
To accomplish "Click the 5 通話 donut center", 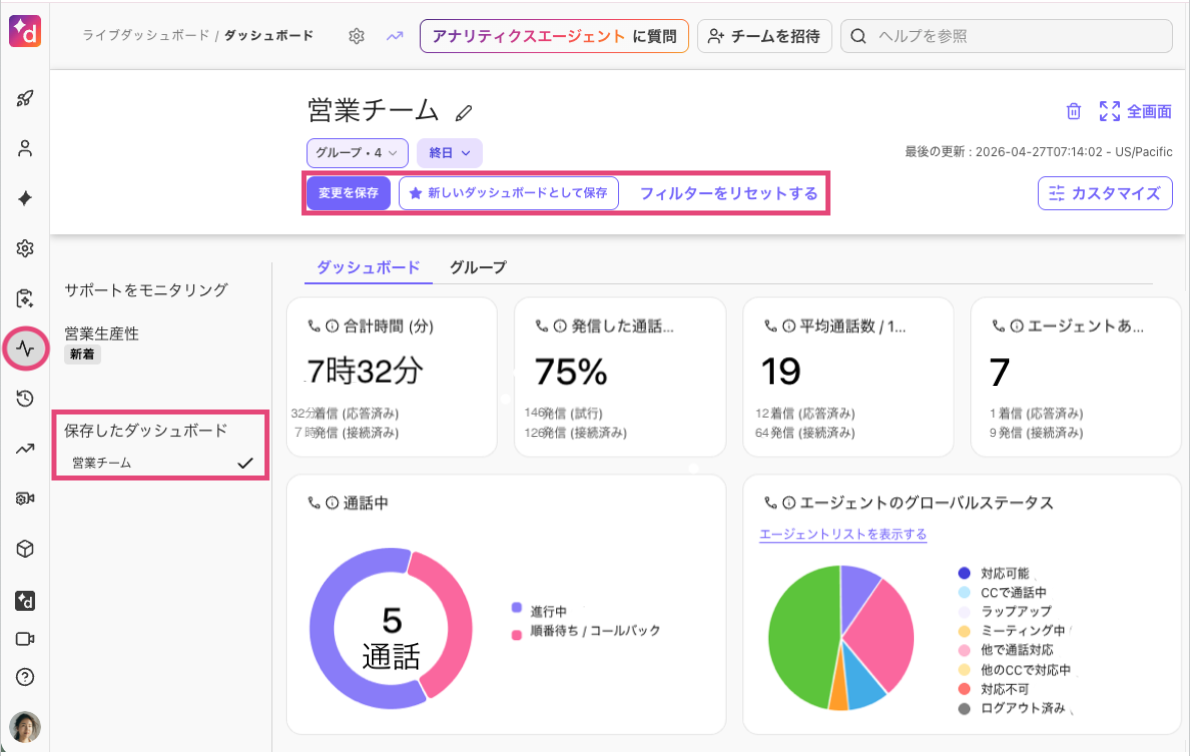I will pyautogui.click(x=391, y=638).
